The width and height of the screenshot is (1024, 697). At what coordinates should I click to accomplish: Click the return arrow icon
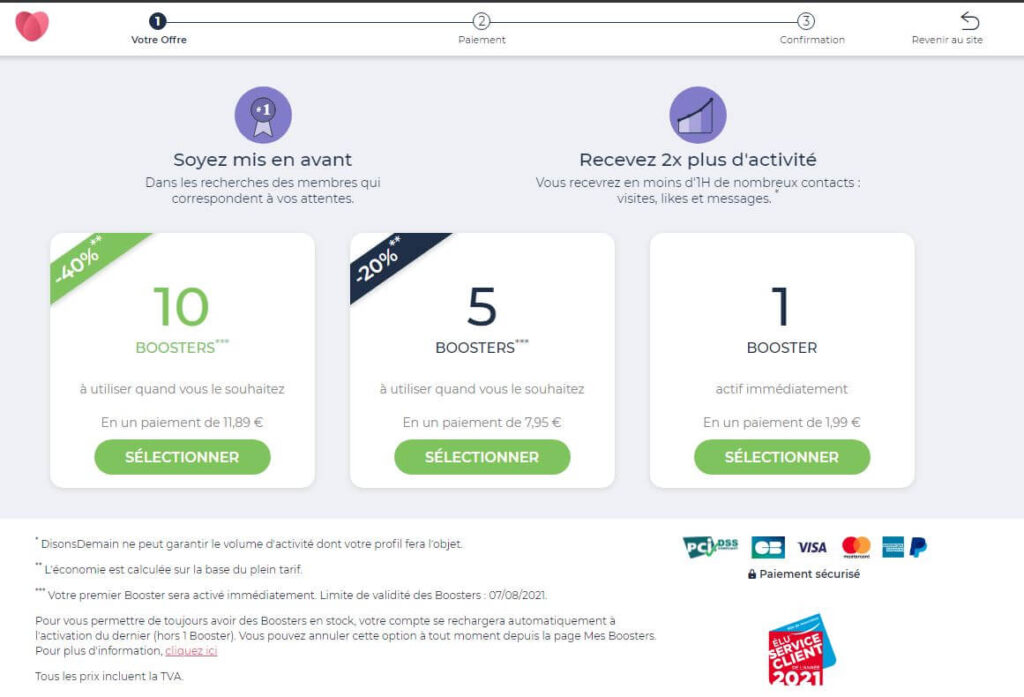point(969,21)
